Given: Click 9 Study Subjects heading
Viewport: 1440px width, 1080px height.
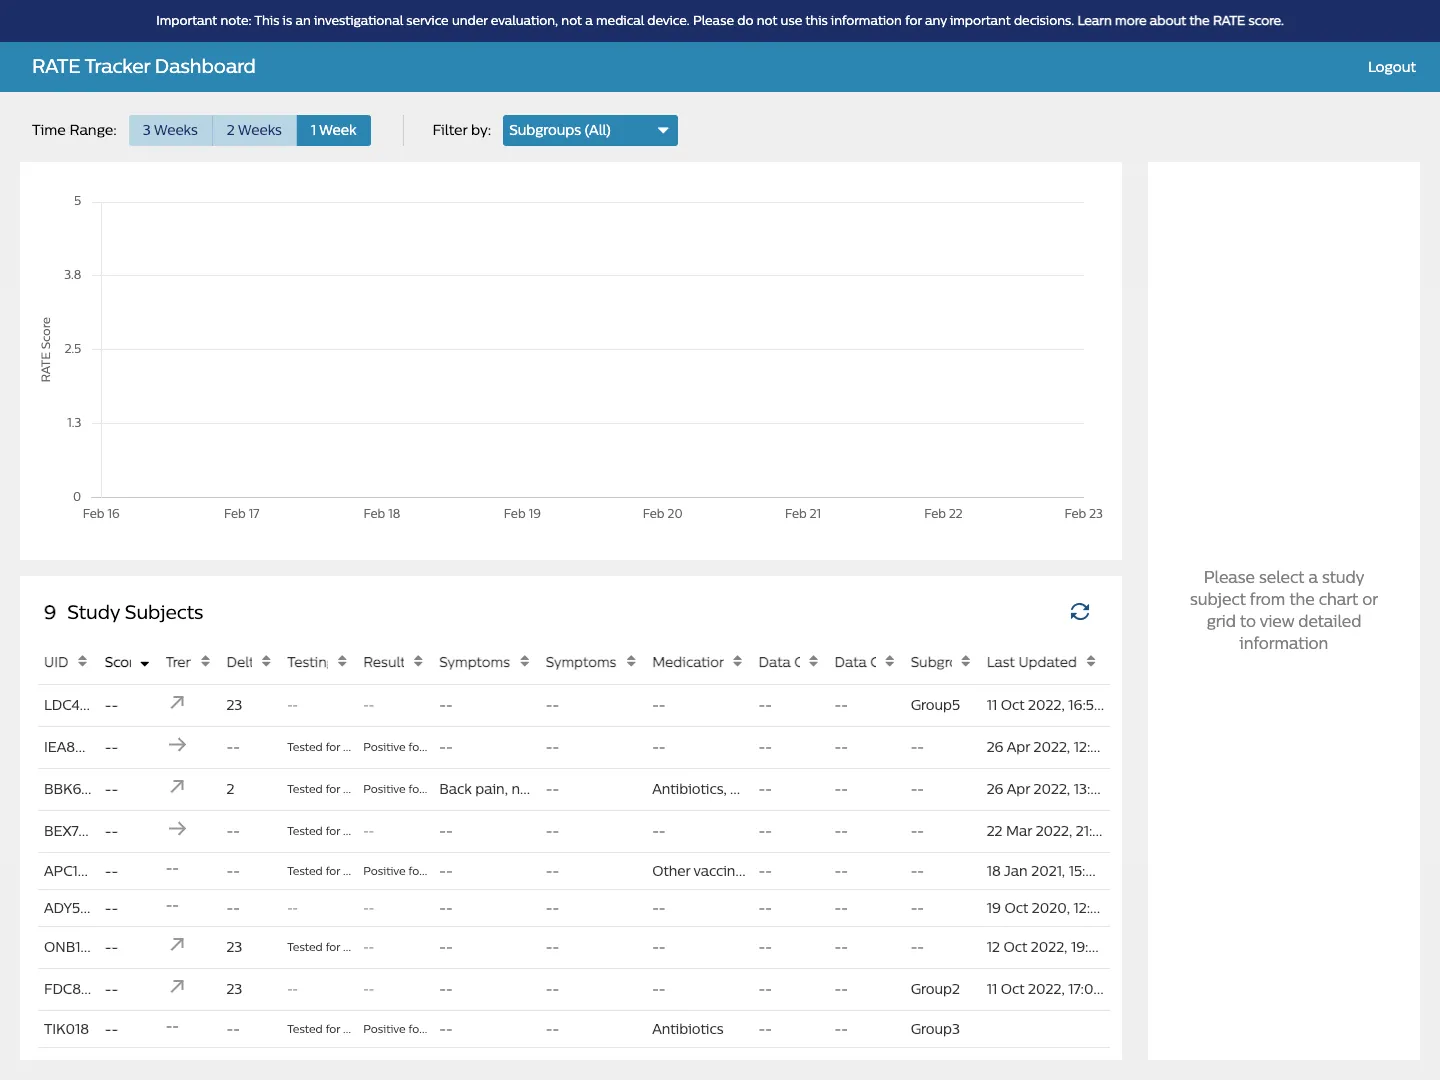Looking at the screenshot, I should pos(123,612).
